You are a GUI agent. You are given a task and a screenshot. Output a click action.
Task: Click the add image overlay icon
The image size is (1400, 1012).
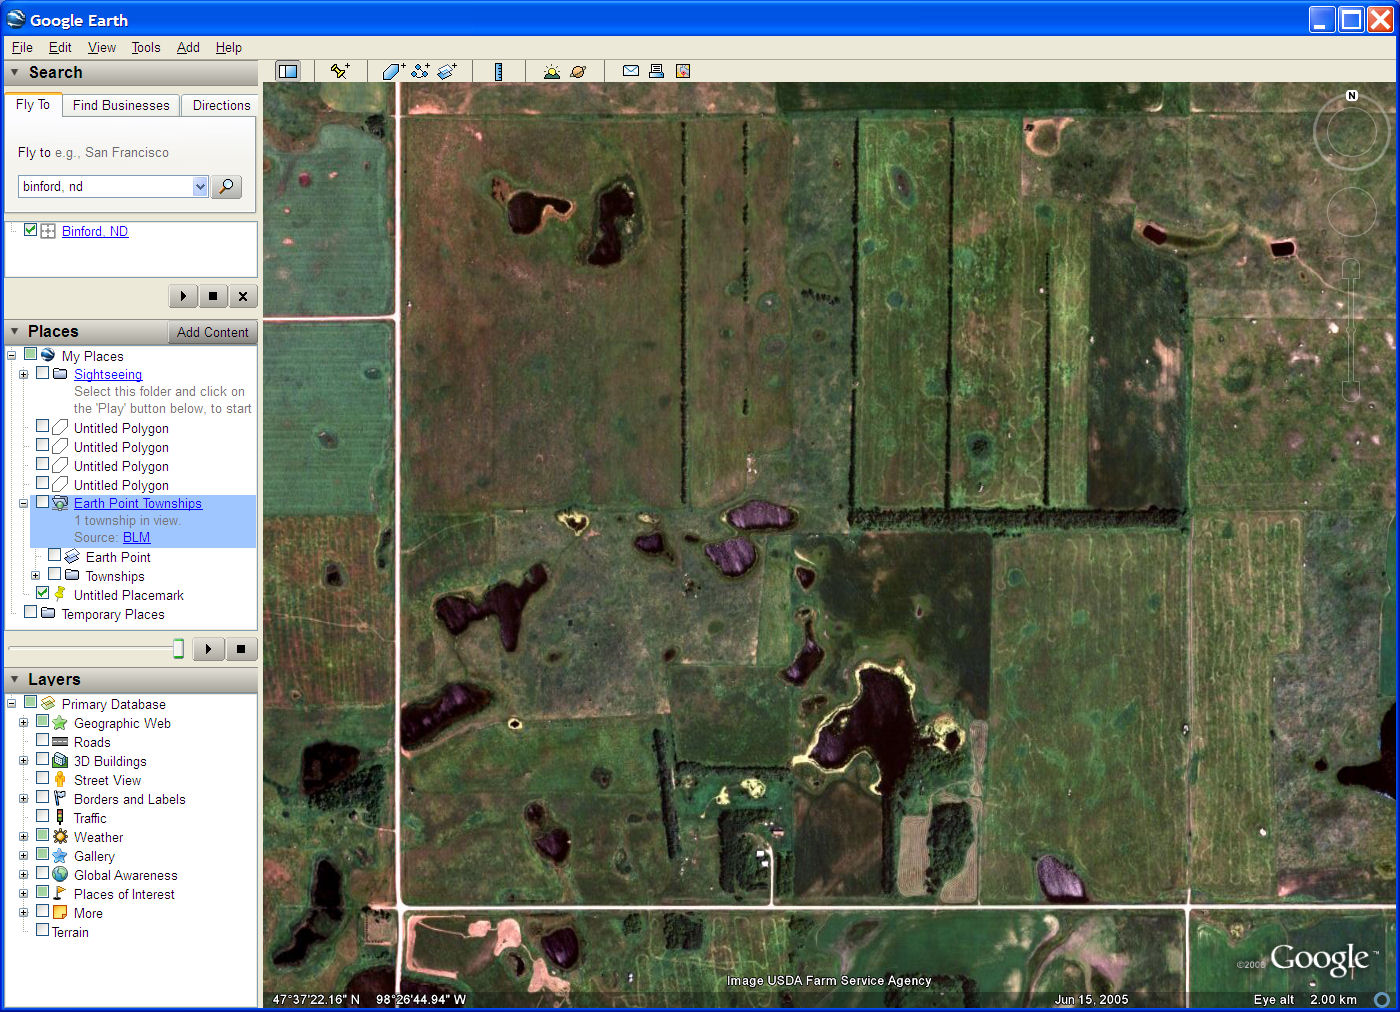(x=447, y=71)
